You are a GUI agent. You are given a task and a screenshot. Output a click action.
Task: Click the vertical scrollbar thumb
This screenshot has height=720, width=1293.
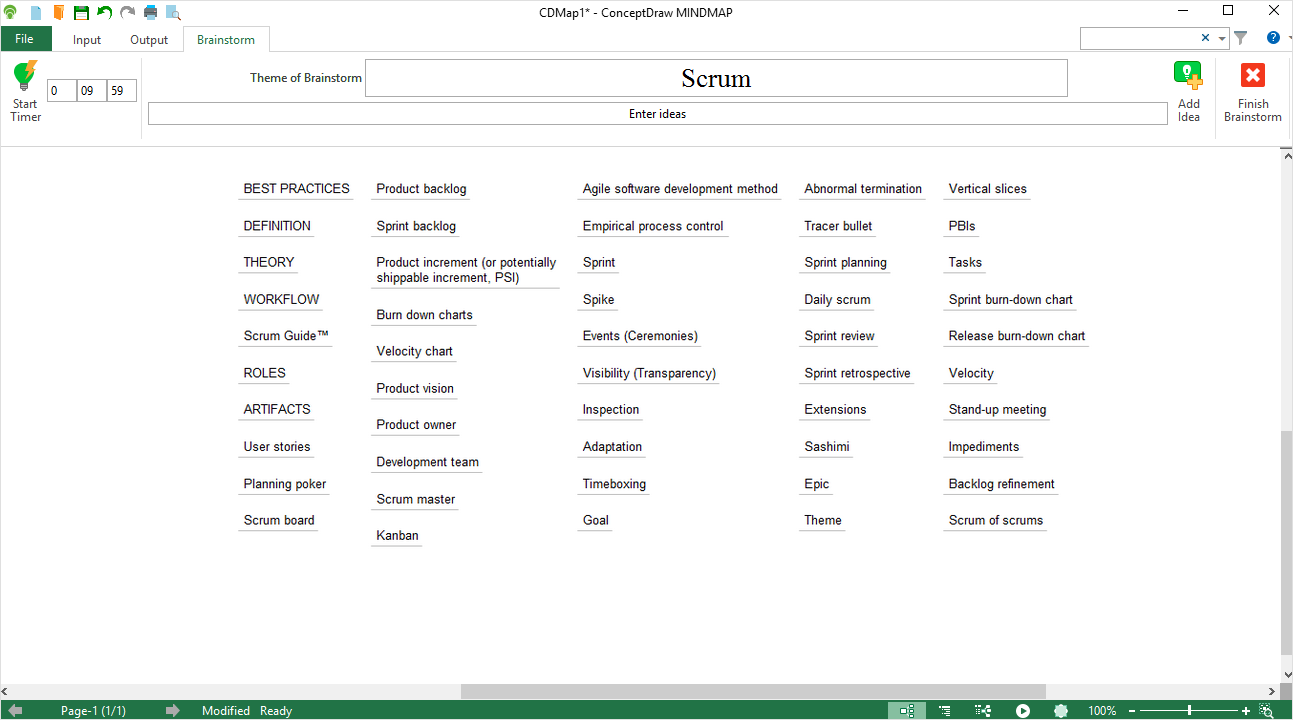click(x=1286, y=542)
